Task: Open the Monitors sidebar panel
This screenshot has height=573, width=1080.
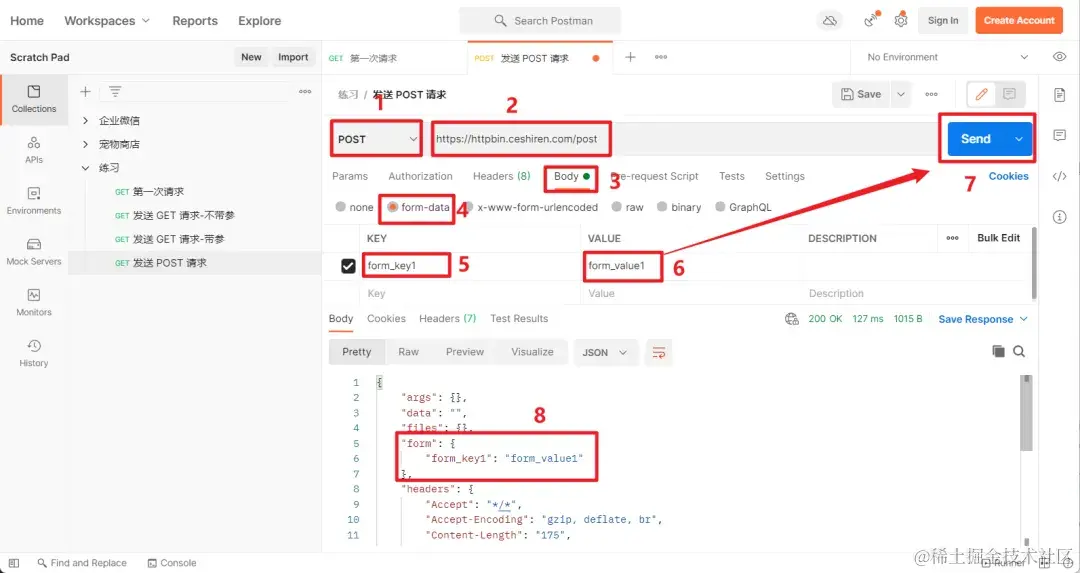Action: [34, 303]
